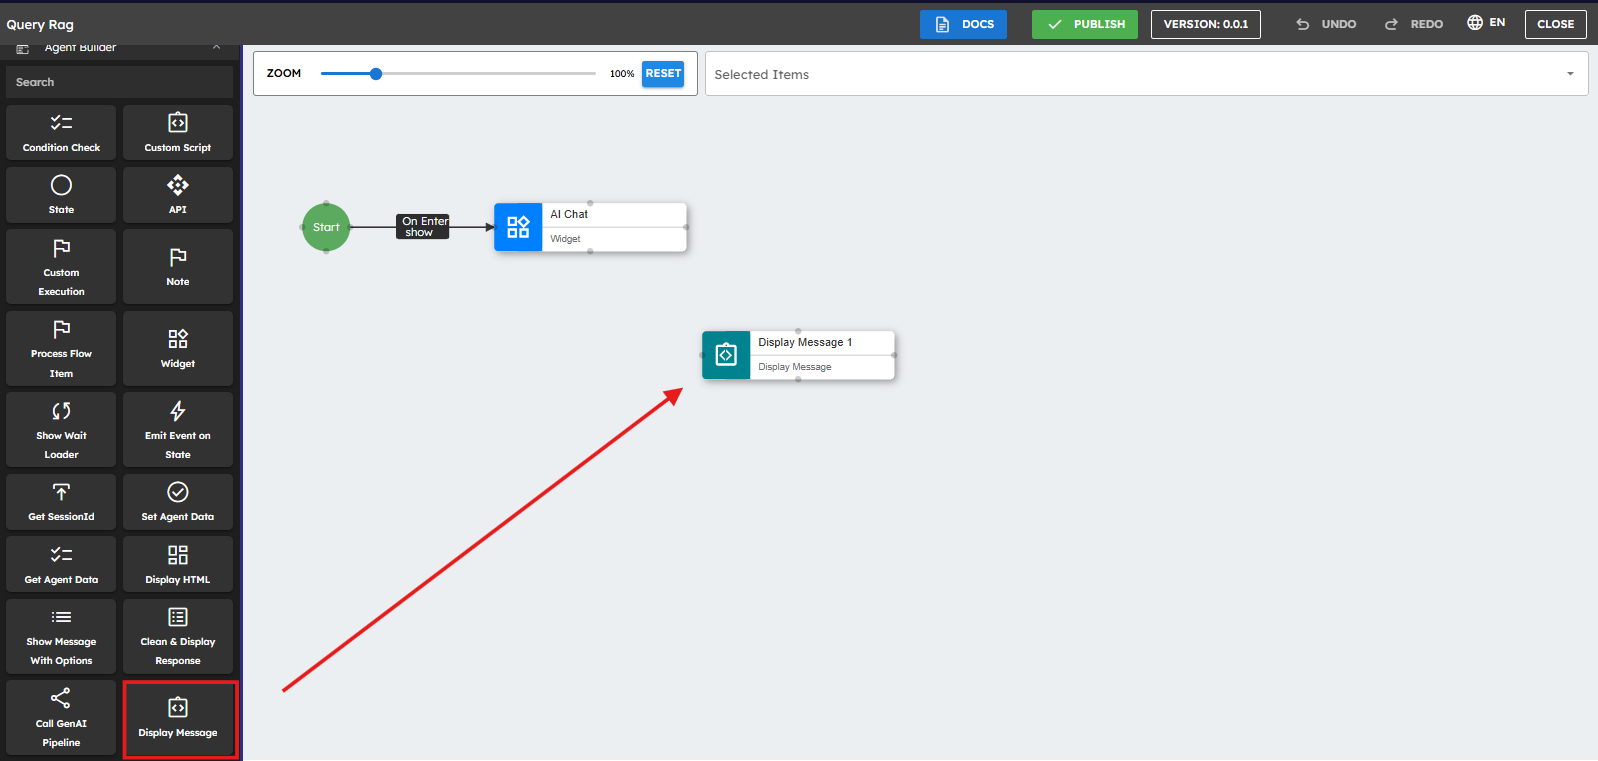The width and height of the screenshot is (1598, 761).
Task: Select the Show Wait Loader item
Action: [61, 430]
